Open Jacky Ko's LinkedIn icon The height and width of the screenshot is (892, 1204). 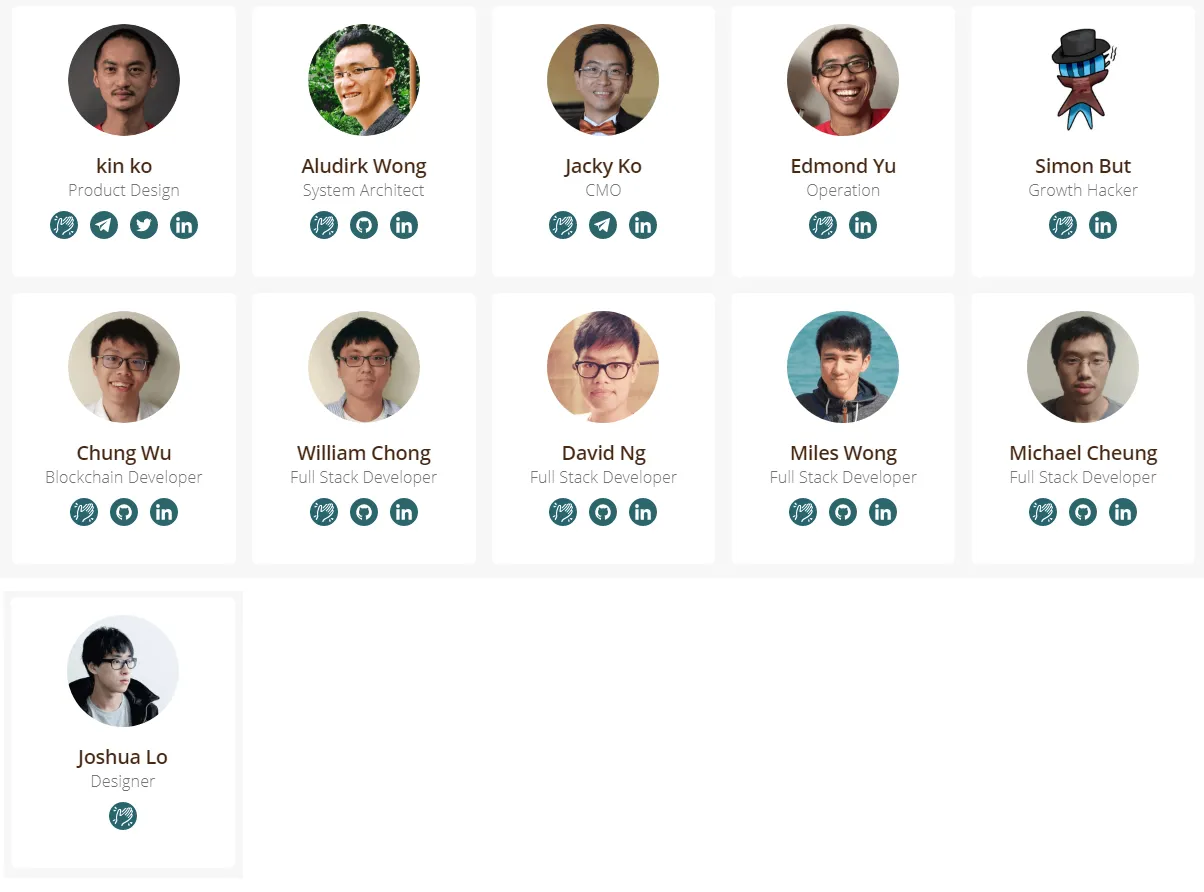tap(643, 225)
